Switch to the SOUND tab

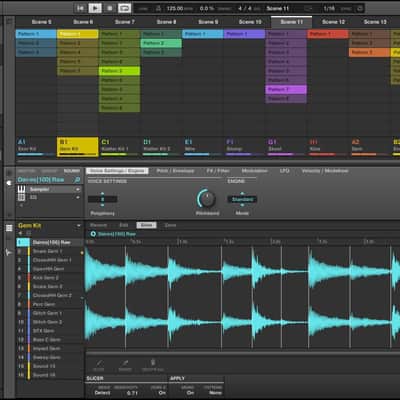click(x=72, y=171)
